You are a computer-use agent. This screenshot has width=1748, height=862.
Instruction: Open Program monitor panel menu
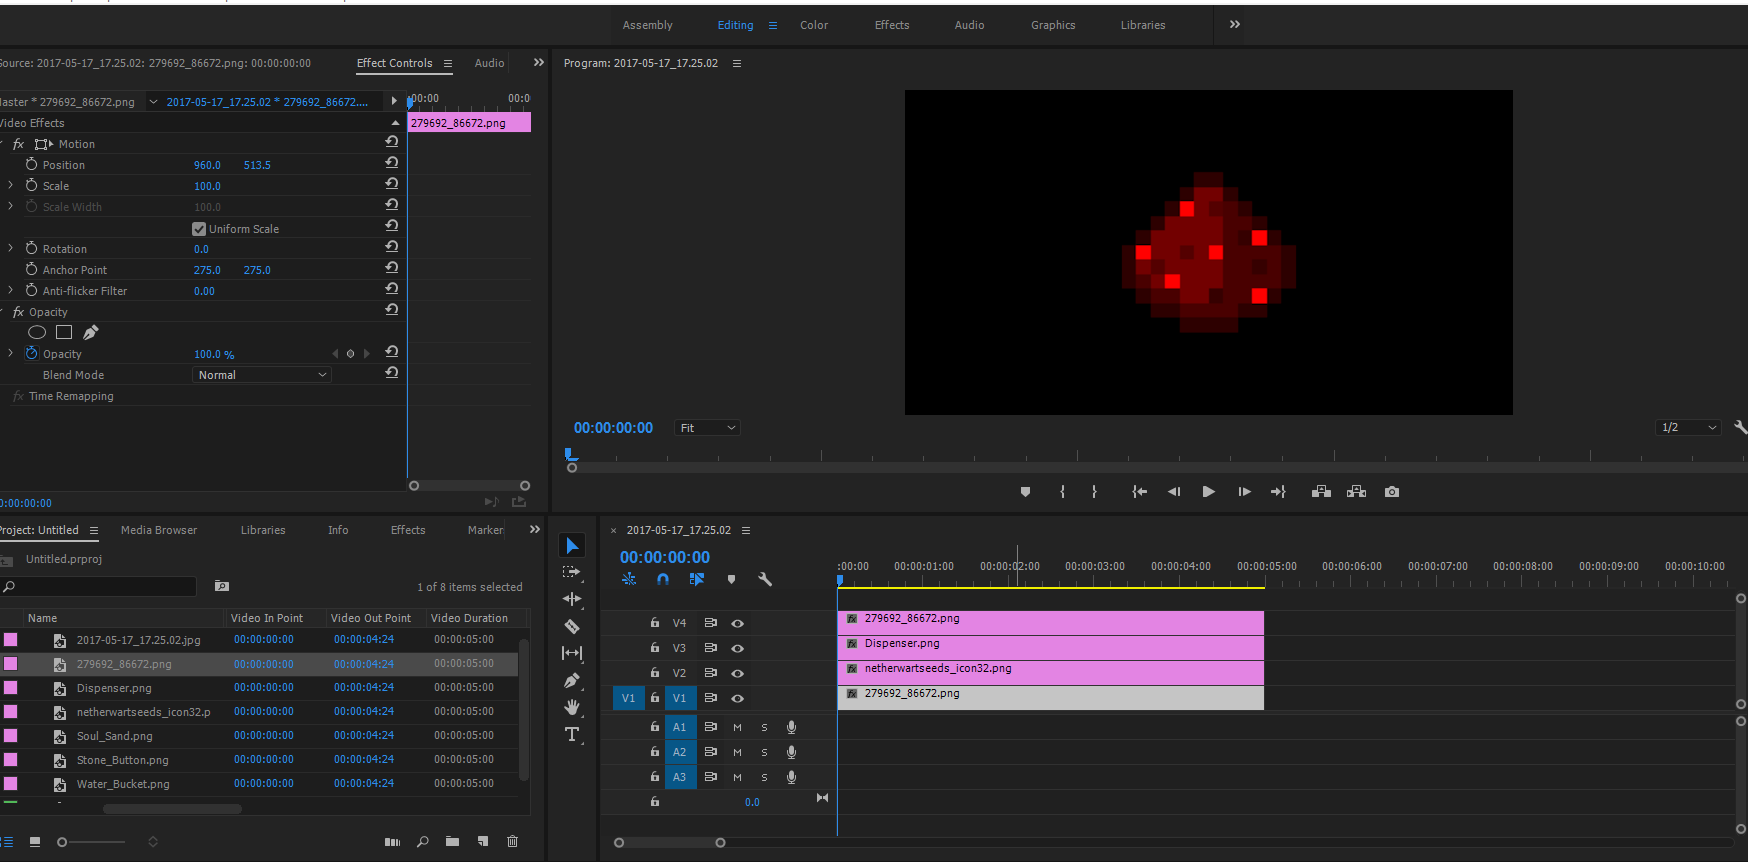tap(737, 63)
